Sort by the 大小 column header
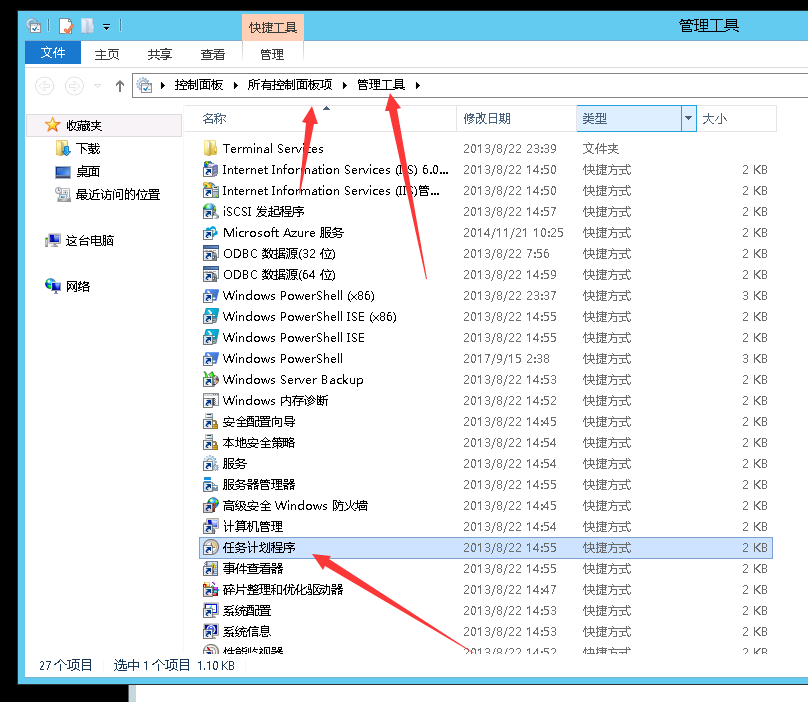Image resolution: width=808 pixels, height=702 pixels. 737,119
